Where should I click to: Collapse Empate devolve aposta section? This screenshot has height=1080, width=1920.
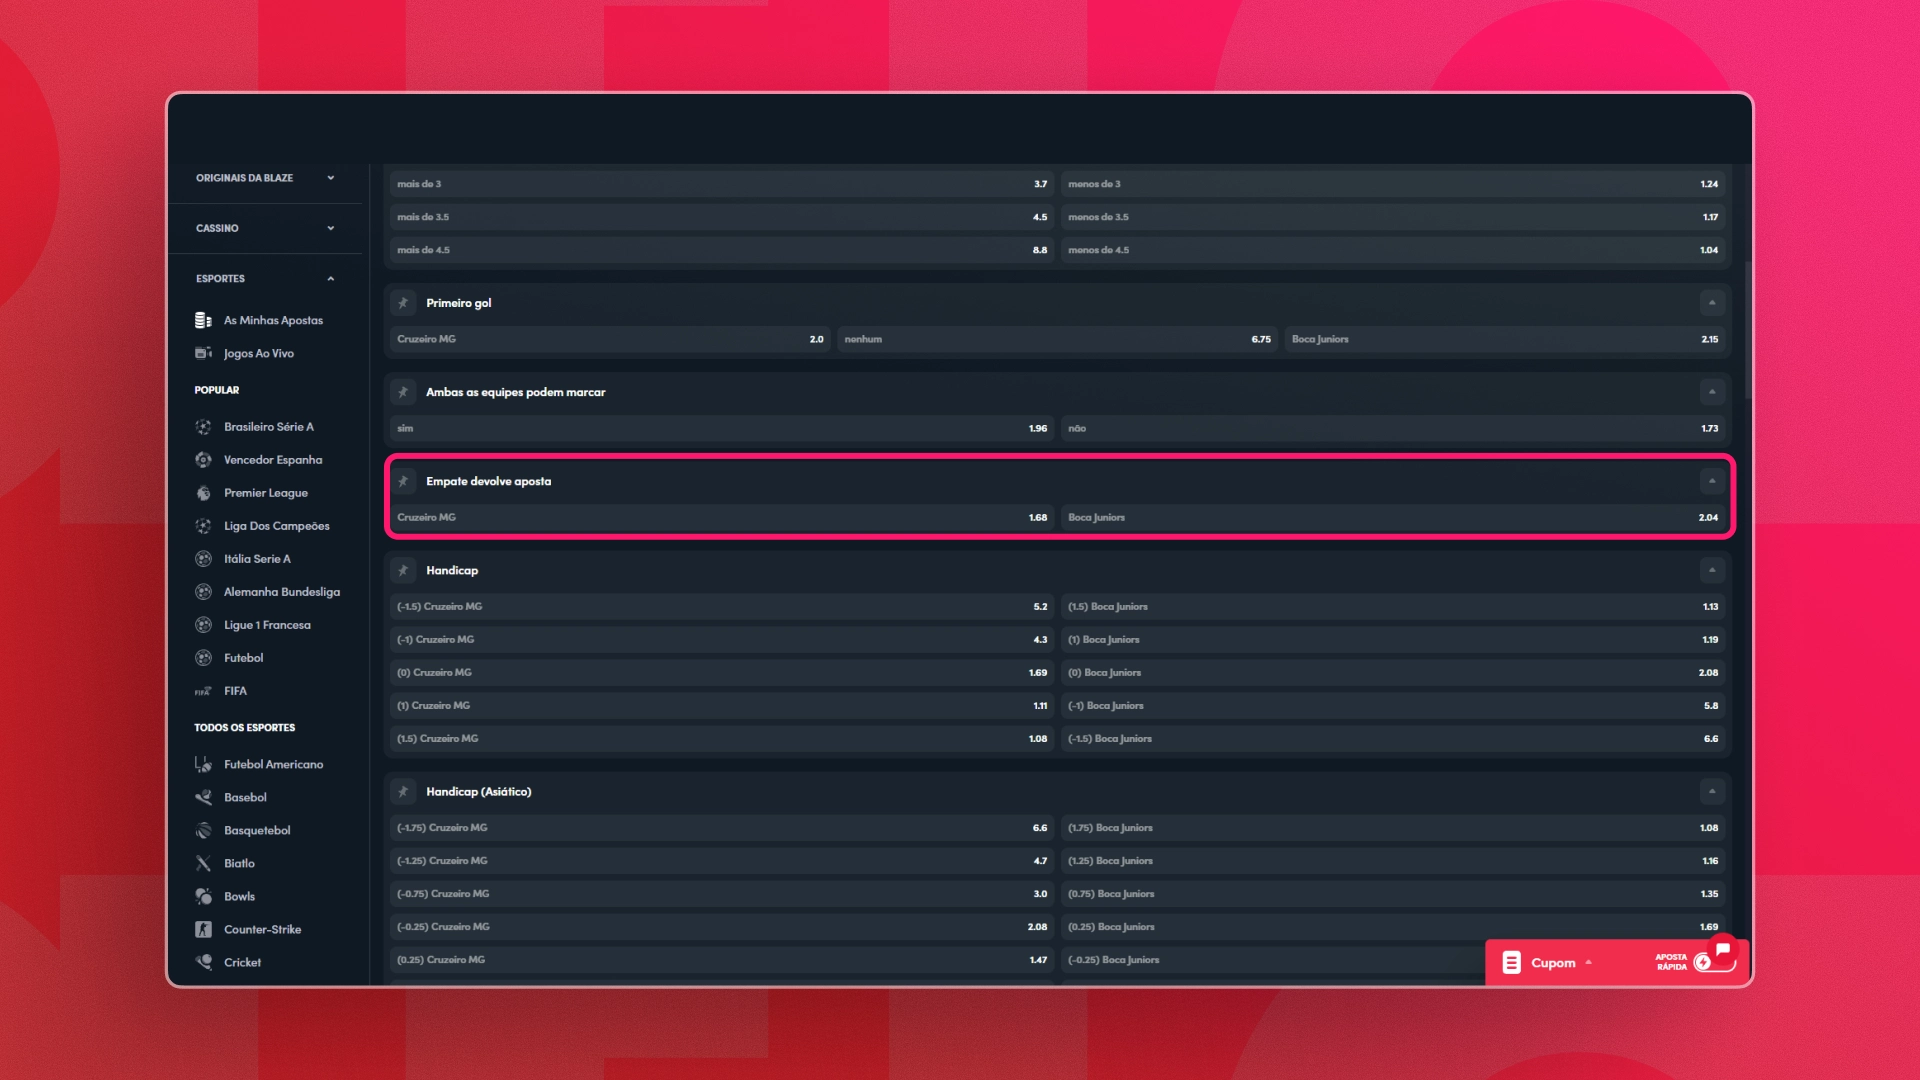pyautogui.click(x=1711, y=481)
